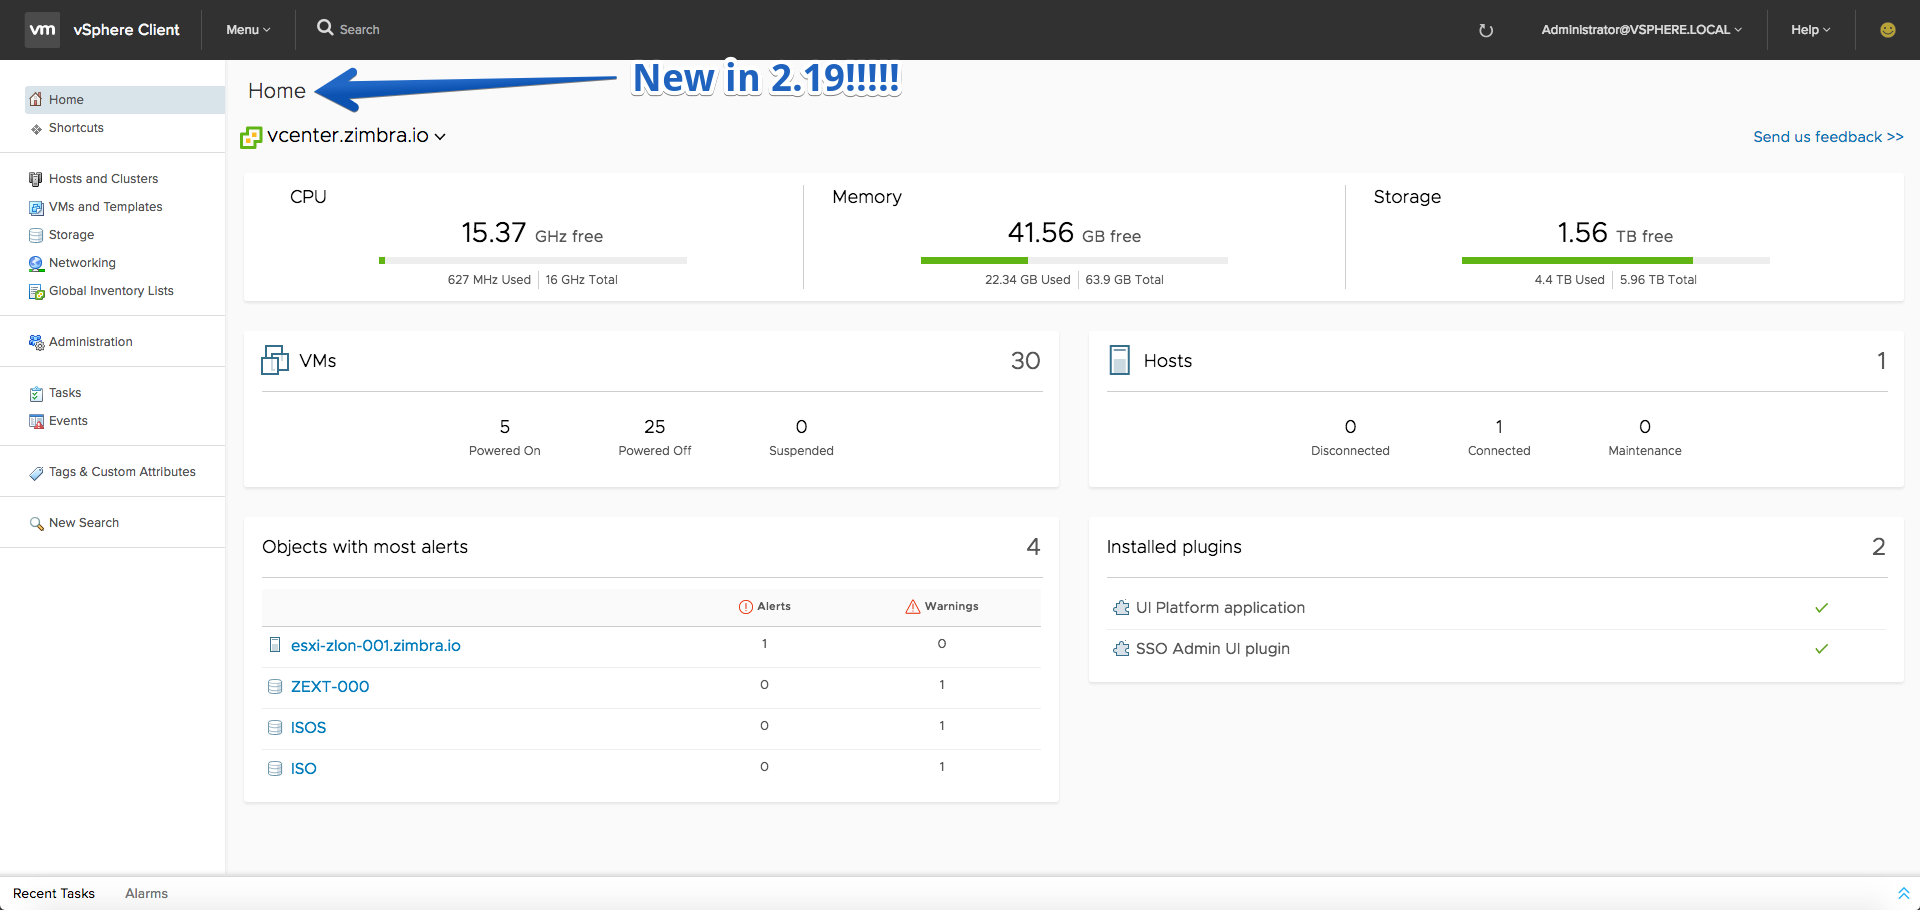Open the ZEXT-000 datastore link
The width and height of the screenshot is (1920, 910).
point(330,687)
